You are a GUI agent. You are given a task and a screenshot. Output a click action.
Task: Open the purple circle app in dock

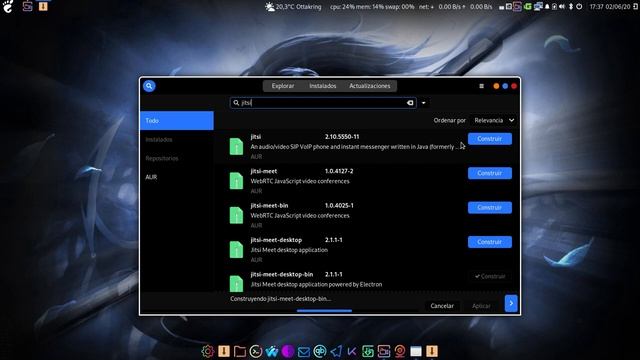coord(288,351)
